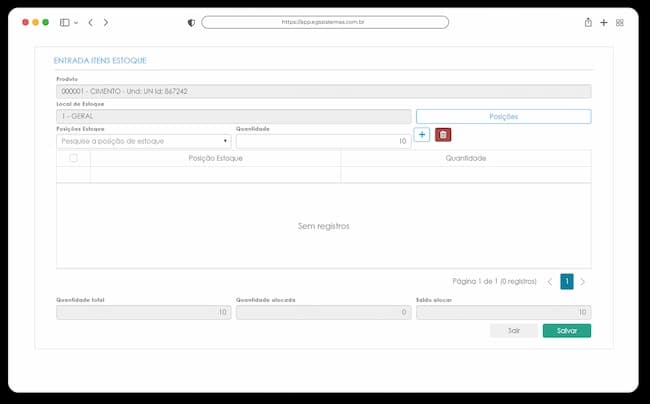Image resolution: width=650 pixels, height=404 pixels.
Task: Click the browser address bar
Action: 325,22
